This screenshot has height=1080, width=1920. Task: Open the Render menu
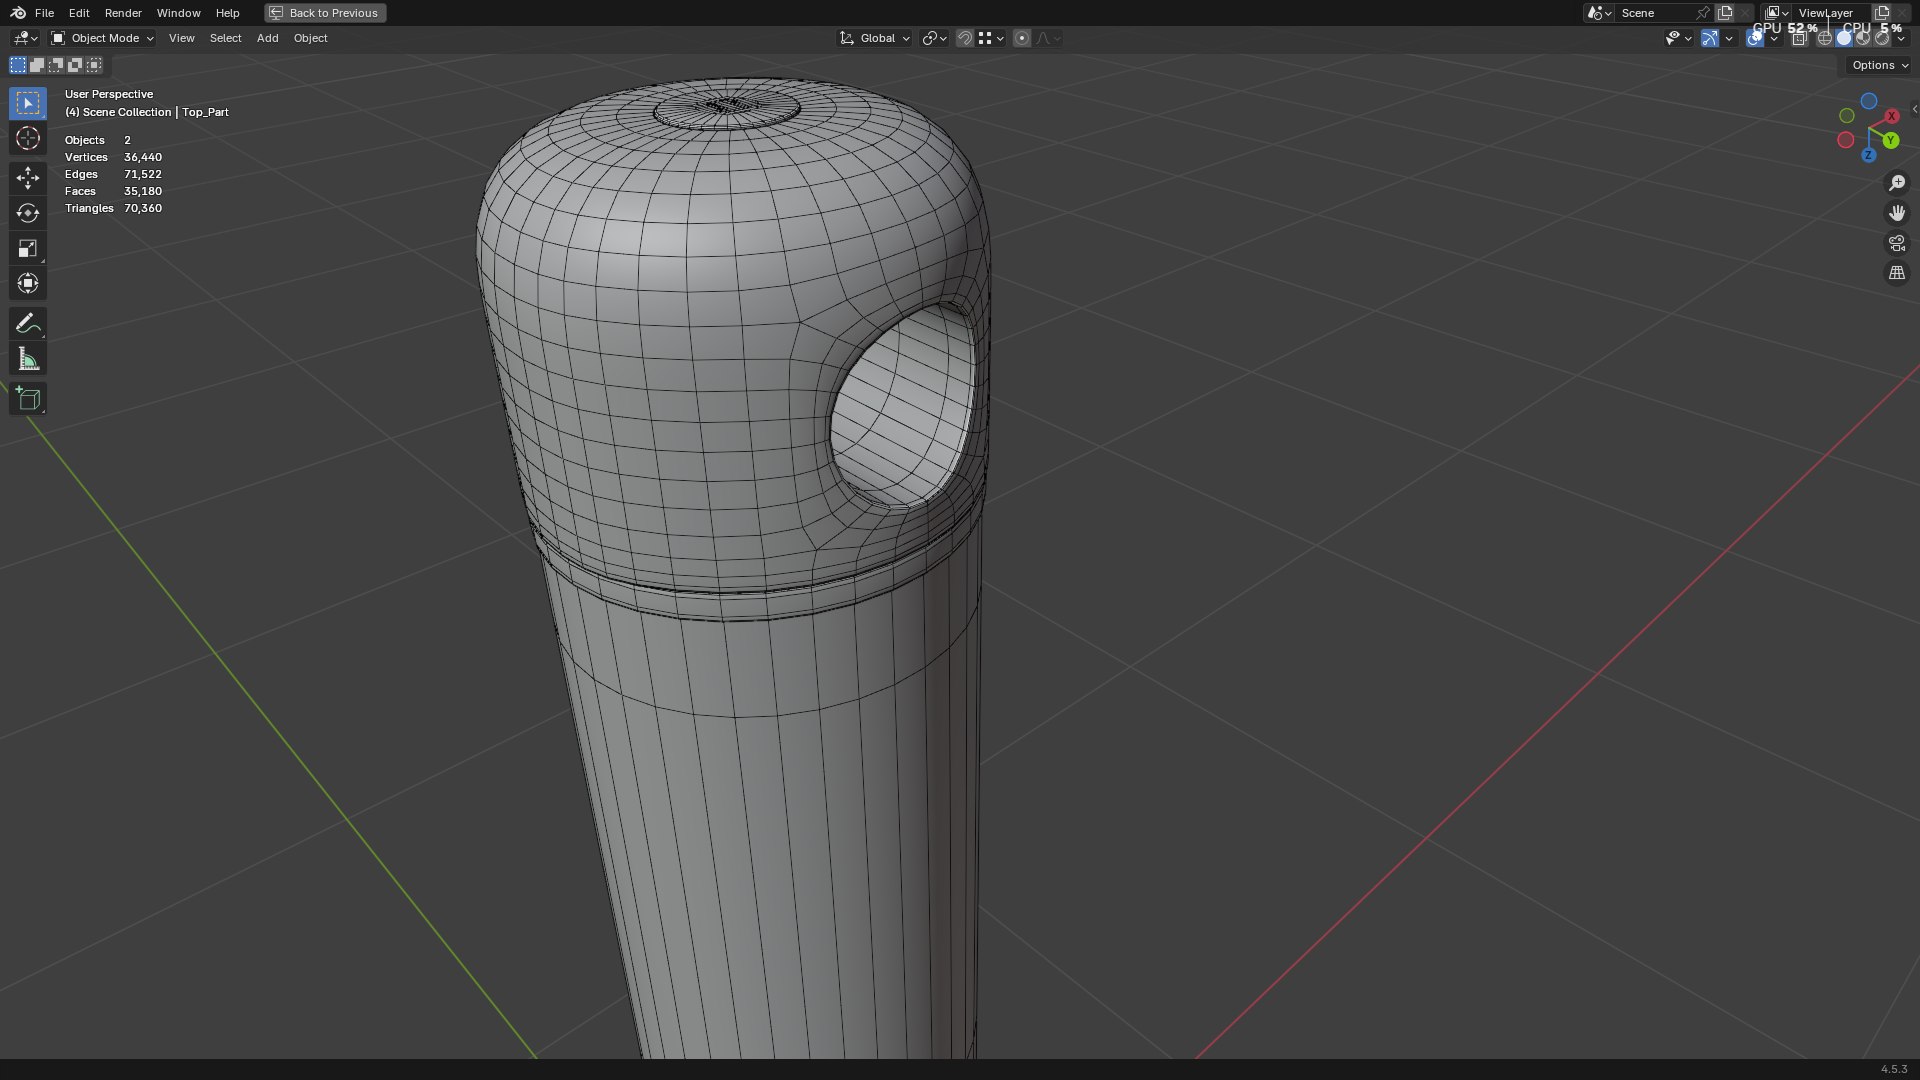coord(123,13)
